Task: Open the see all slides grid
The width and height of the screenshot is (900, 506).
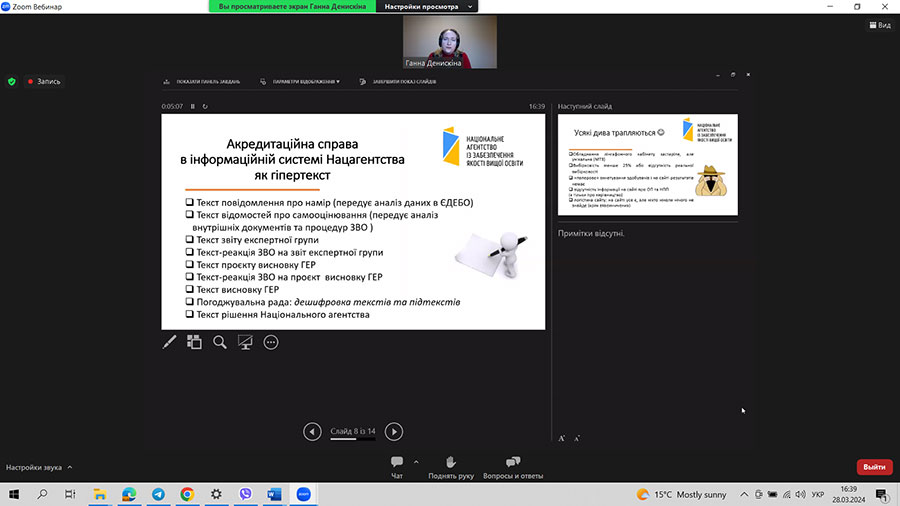Action: coord(195,342)
